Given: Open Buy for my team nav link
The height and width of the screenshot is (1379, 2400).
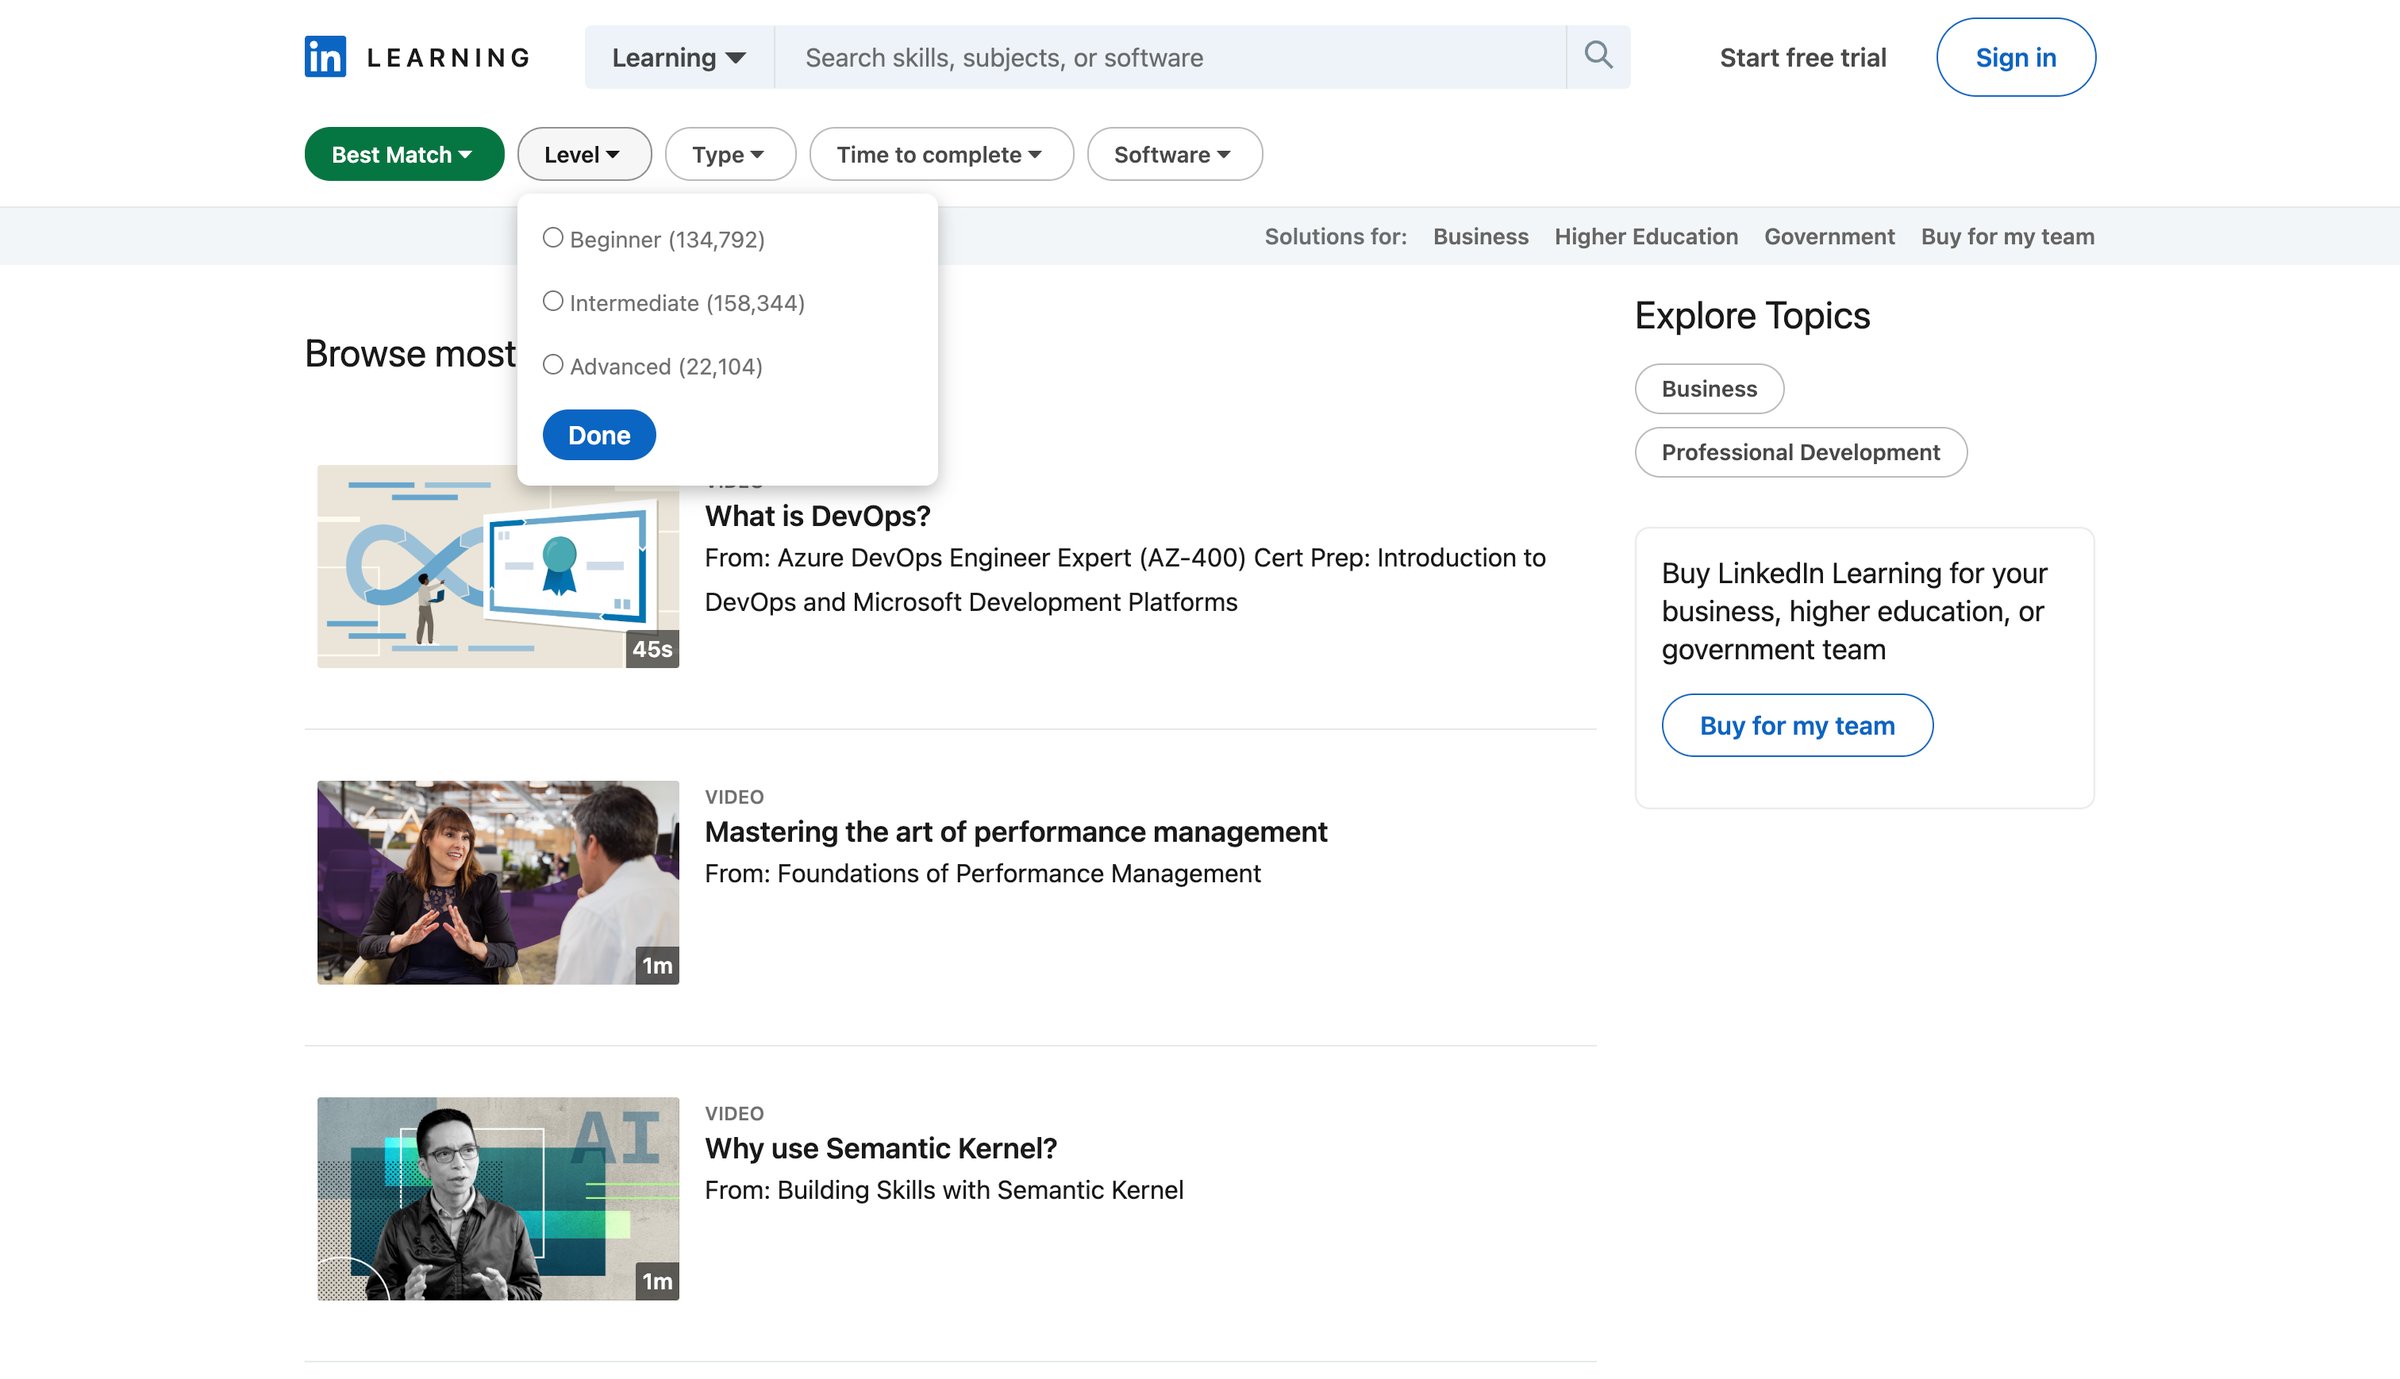Looking at the screenshot, I should (2007, 236).
